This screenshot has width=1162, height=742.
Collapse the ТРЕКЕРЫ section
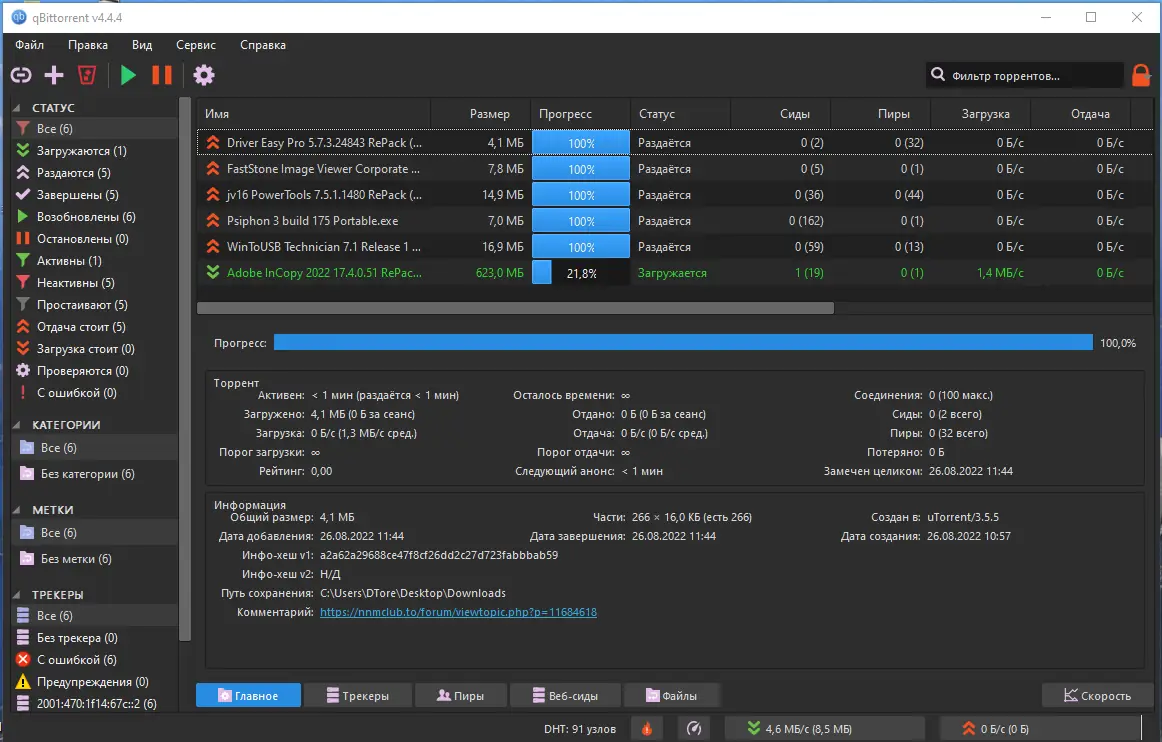[x=17, y=594]
